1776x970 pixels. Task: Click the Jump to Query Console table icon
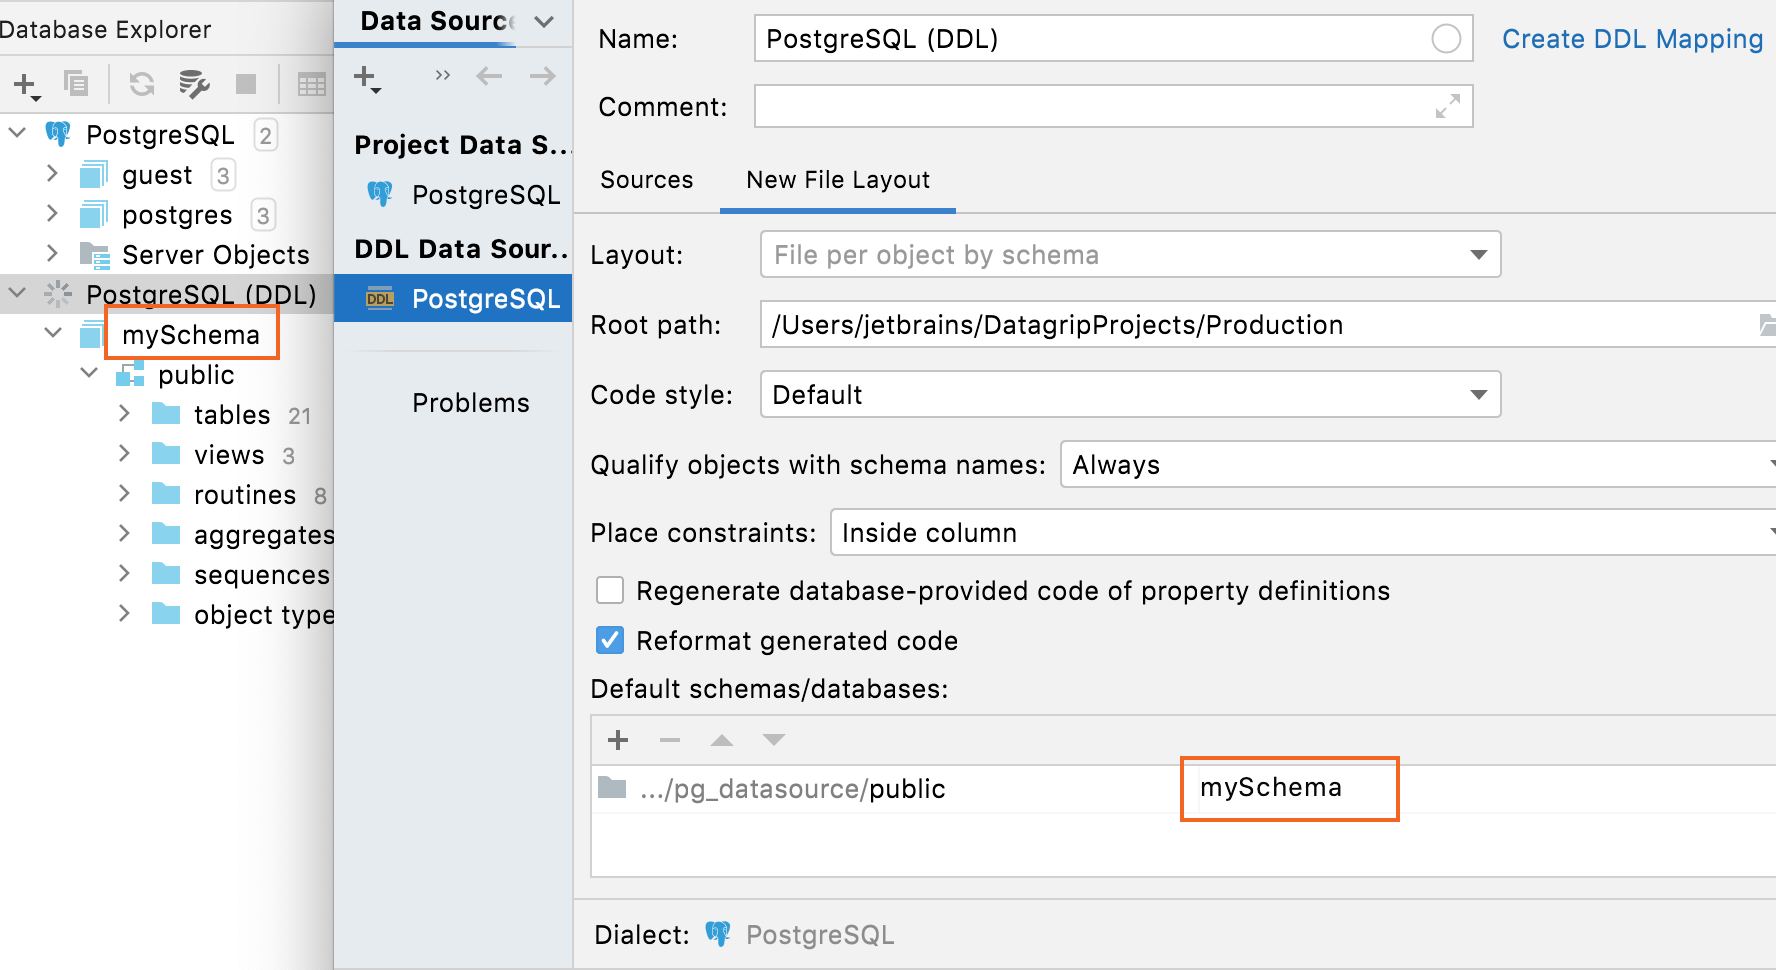pyautogui.click(x=311, y=85)
